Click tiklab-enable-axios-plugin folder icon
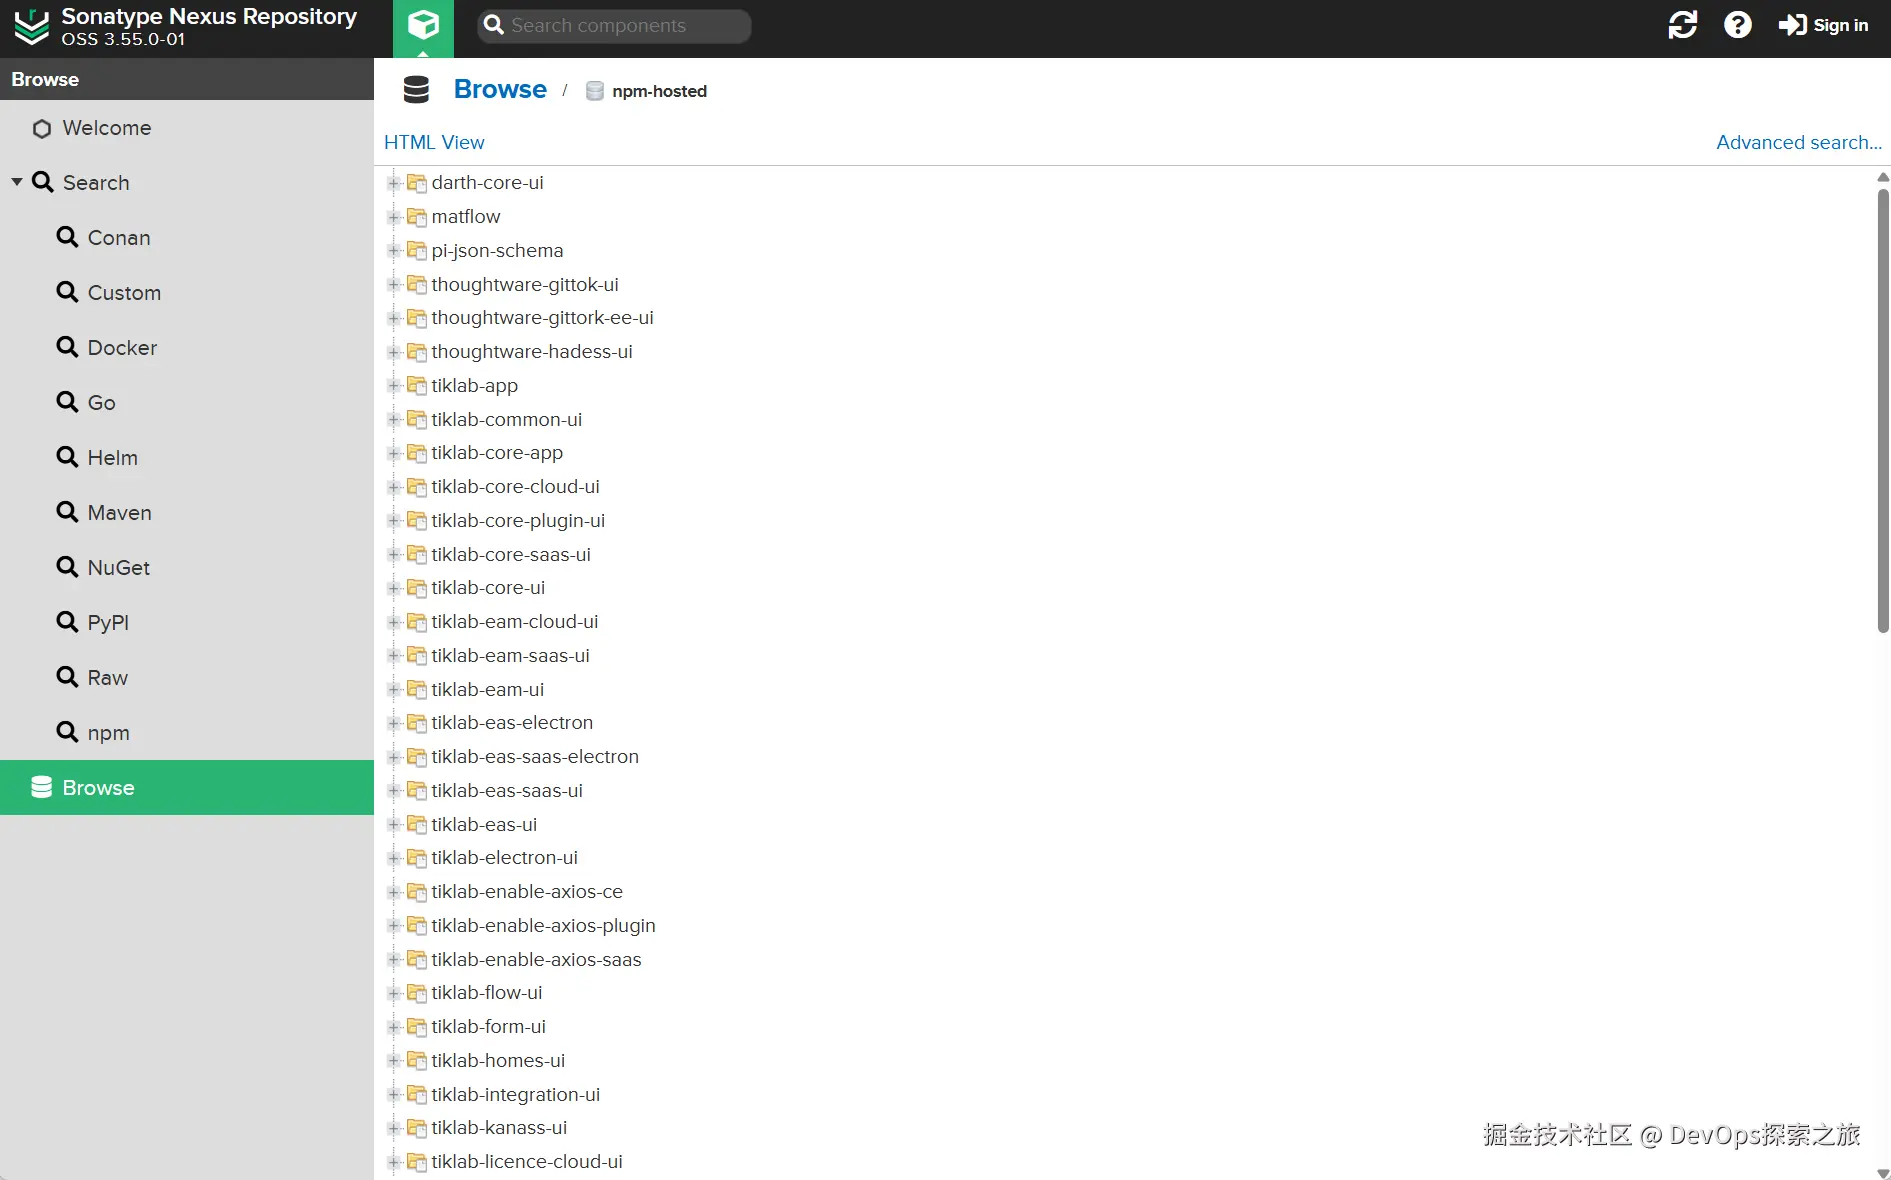The height and width of the screenshot is (1180, 1891). coord(417,926)
